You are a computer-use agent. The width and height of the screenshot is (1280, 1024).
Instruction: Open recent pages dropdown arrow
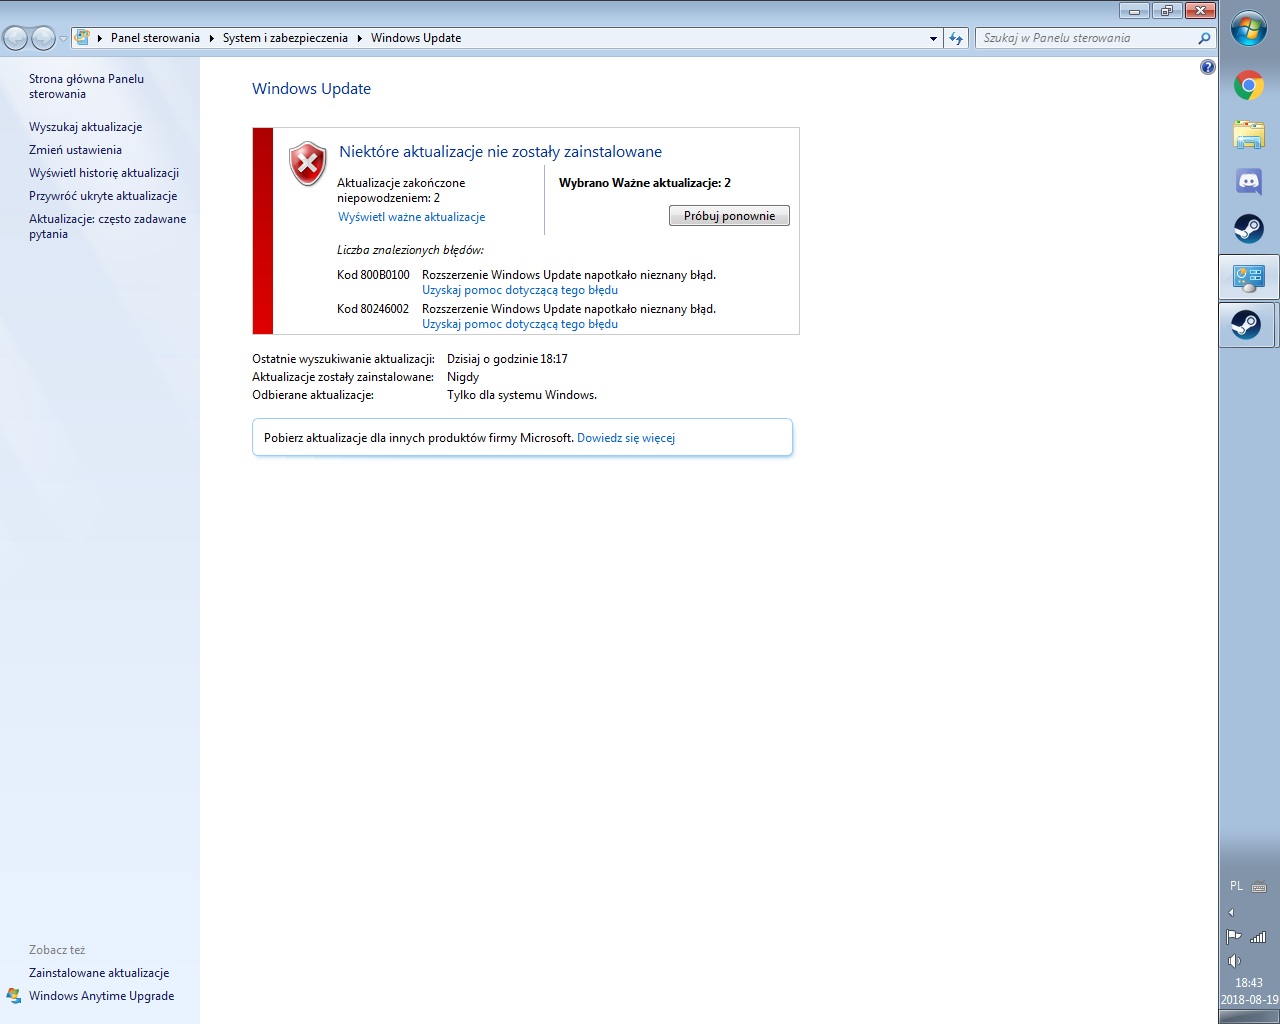(x=63, y=39)
